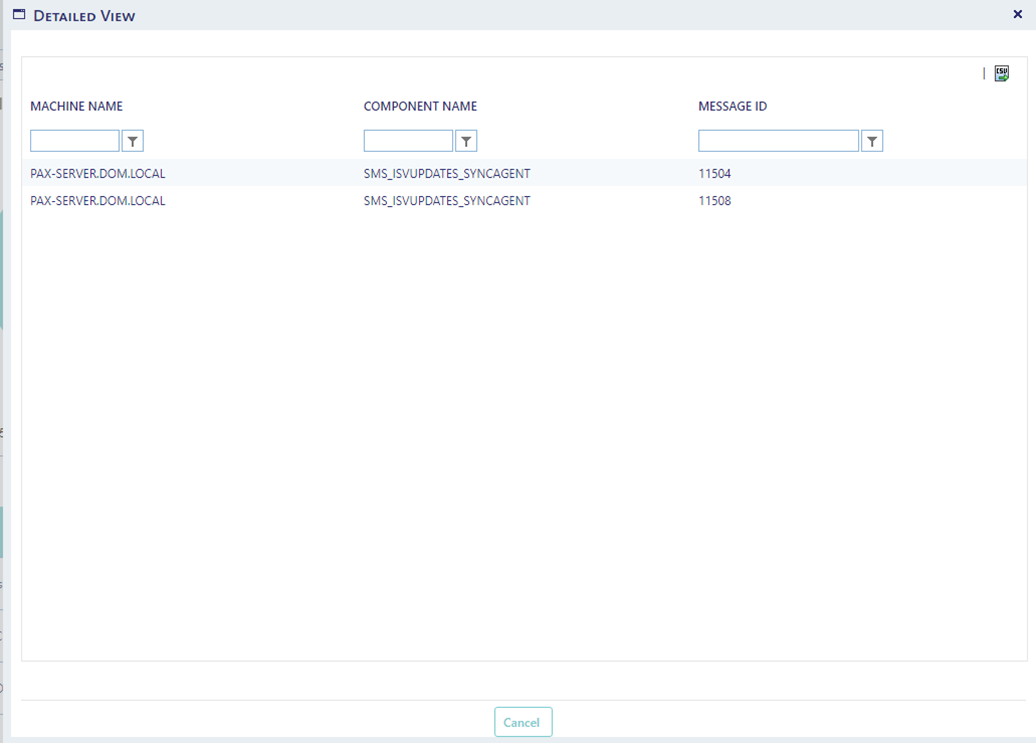
Task: Focus the Component Name filter text box
Action: [408, 141]
